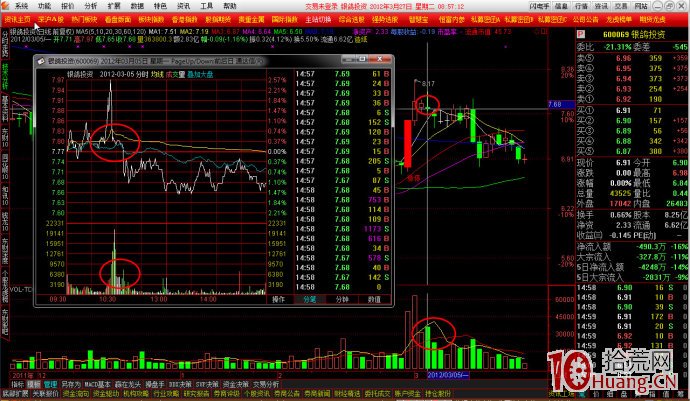Open 委托成交 in bottom bar

pos(378,394)
